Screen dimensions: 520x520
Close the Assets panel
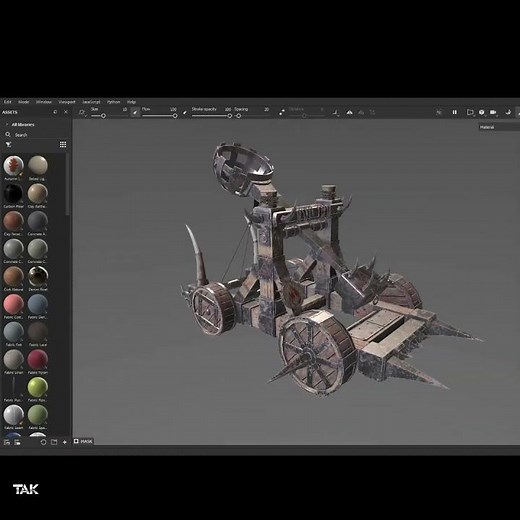(66, 112)
